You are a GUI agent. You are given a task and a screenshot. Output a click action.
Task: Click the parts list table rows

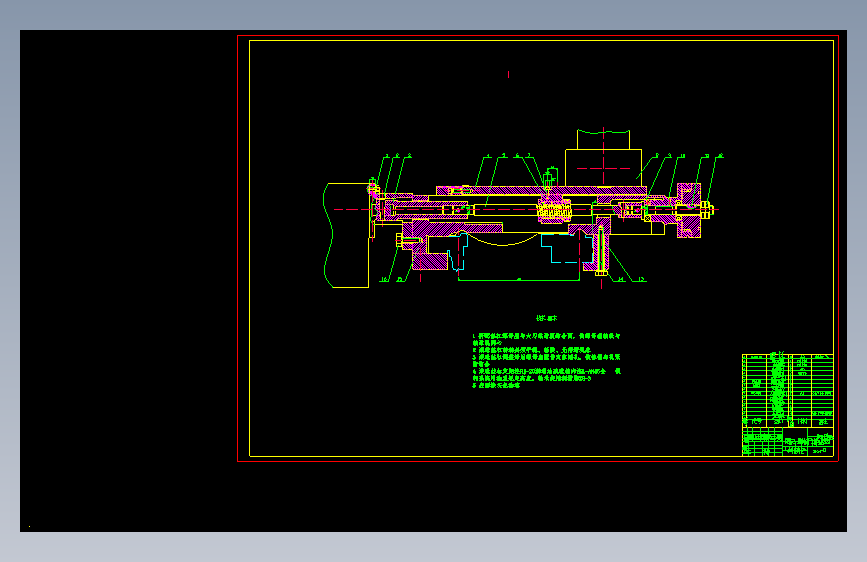[x=787, y=391]
